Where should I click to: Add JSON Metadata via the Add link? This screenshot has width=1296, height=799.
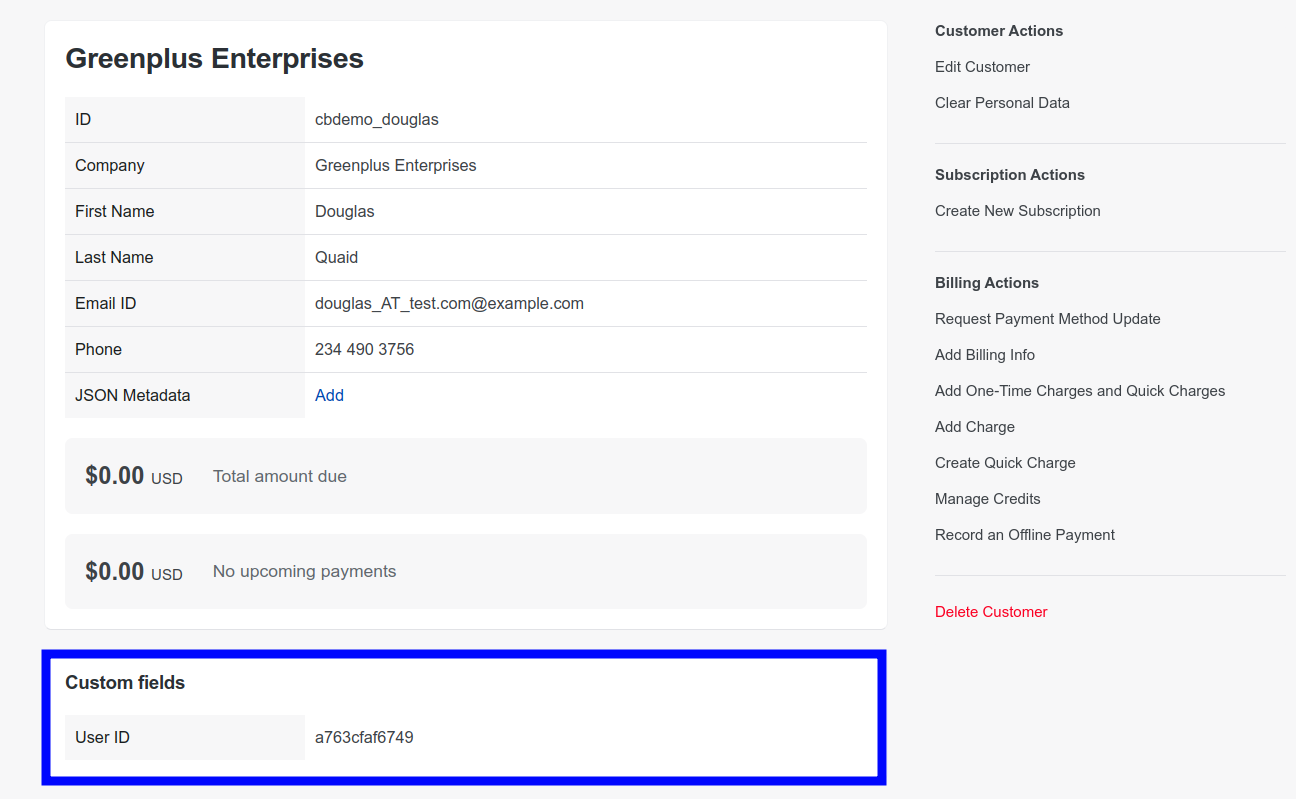tap(329, 396)
